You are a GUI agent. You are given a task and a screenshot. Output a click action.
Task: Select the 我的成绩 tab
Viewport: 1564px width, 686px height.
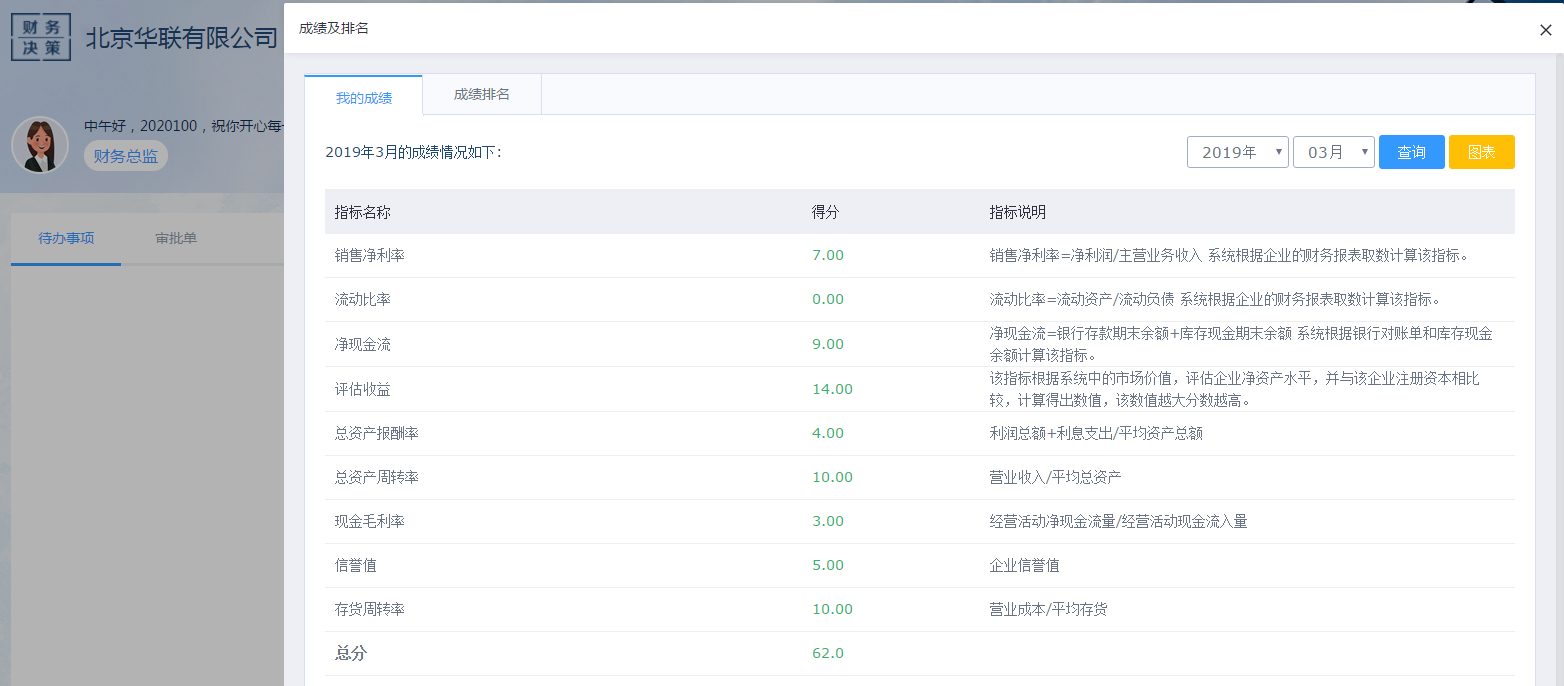[x=363, y=97]
